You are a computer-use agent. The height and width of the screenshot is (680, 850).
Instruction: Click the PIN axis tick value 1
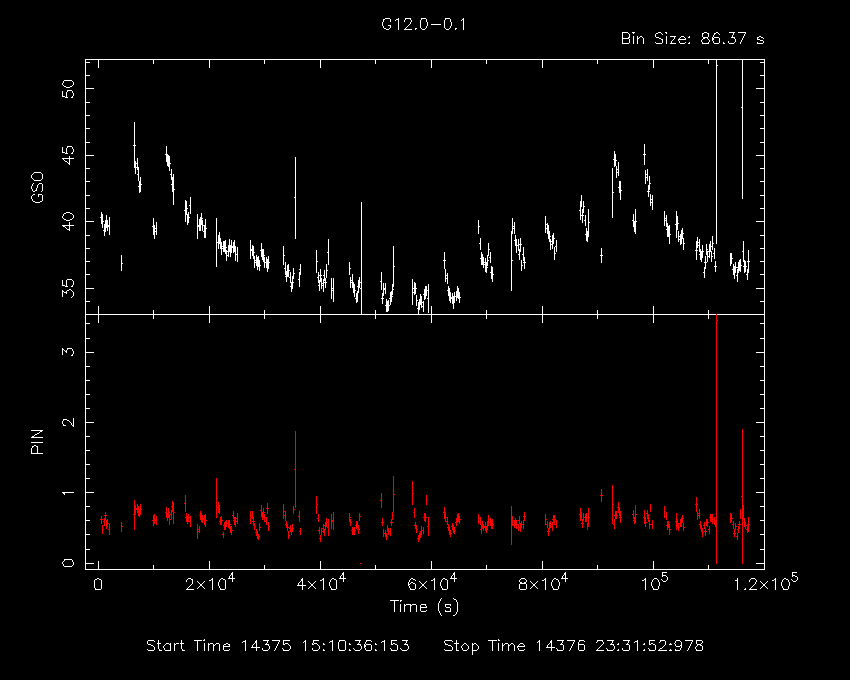68,492
